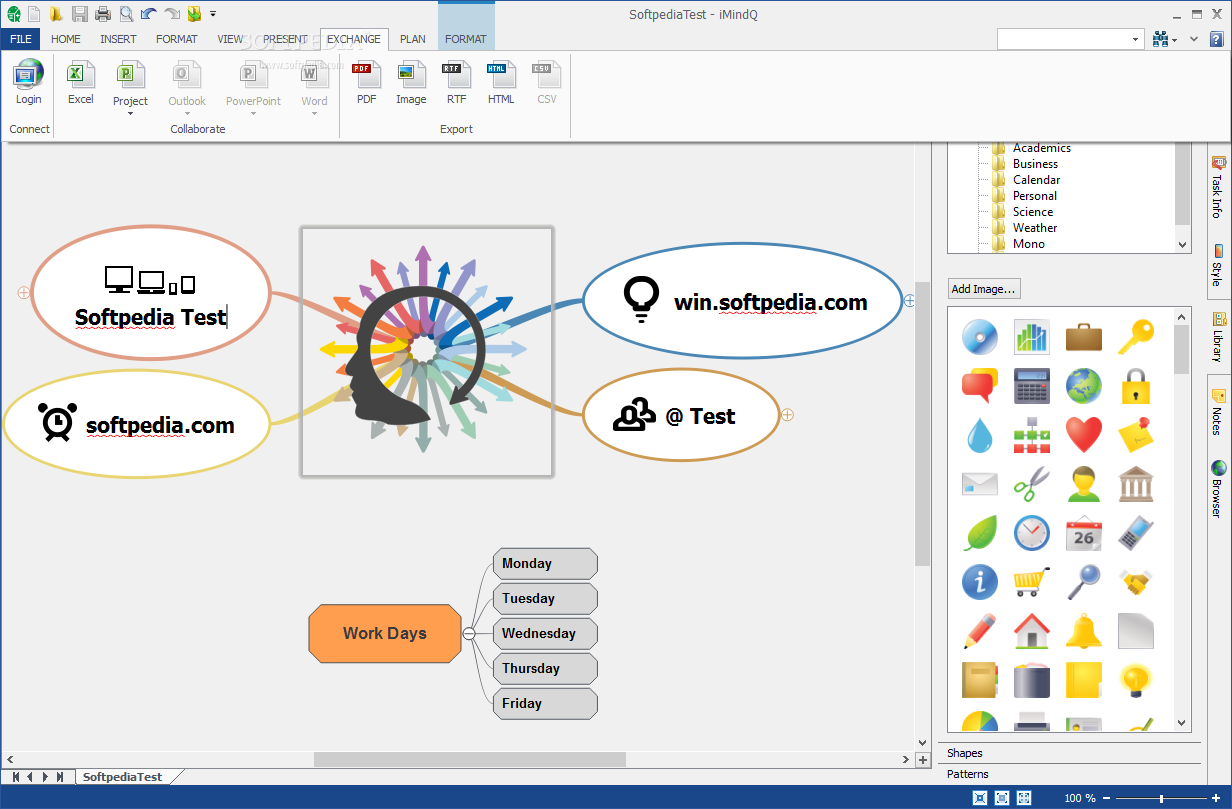
Task: Click the Print icon in quick access toolbar
Action: tap(102, 14)
